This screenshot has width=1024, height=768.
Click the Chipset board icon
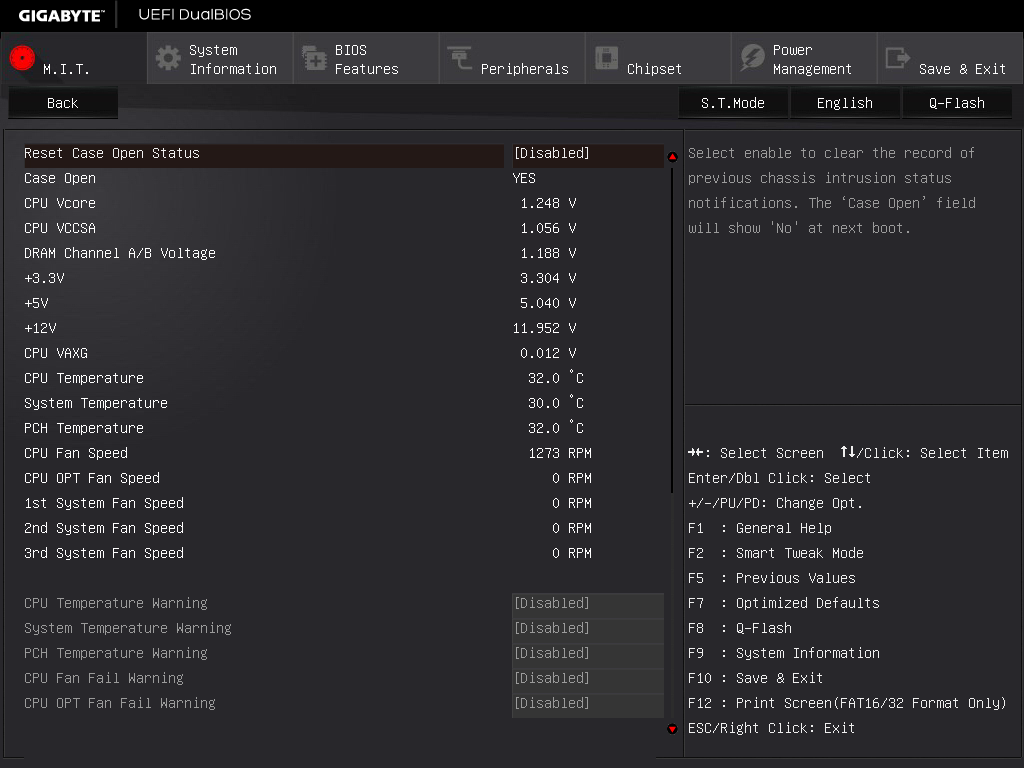pos(606,58)
